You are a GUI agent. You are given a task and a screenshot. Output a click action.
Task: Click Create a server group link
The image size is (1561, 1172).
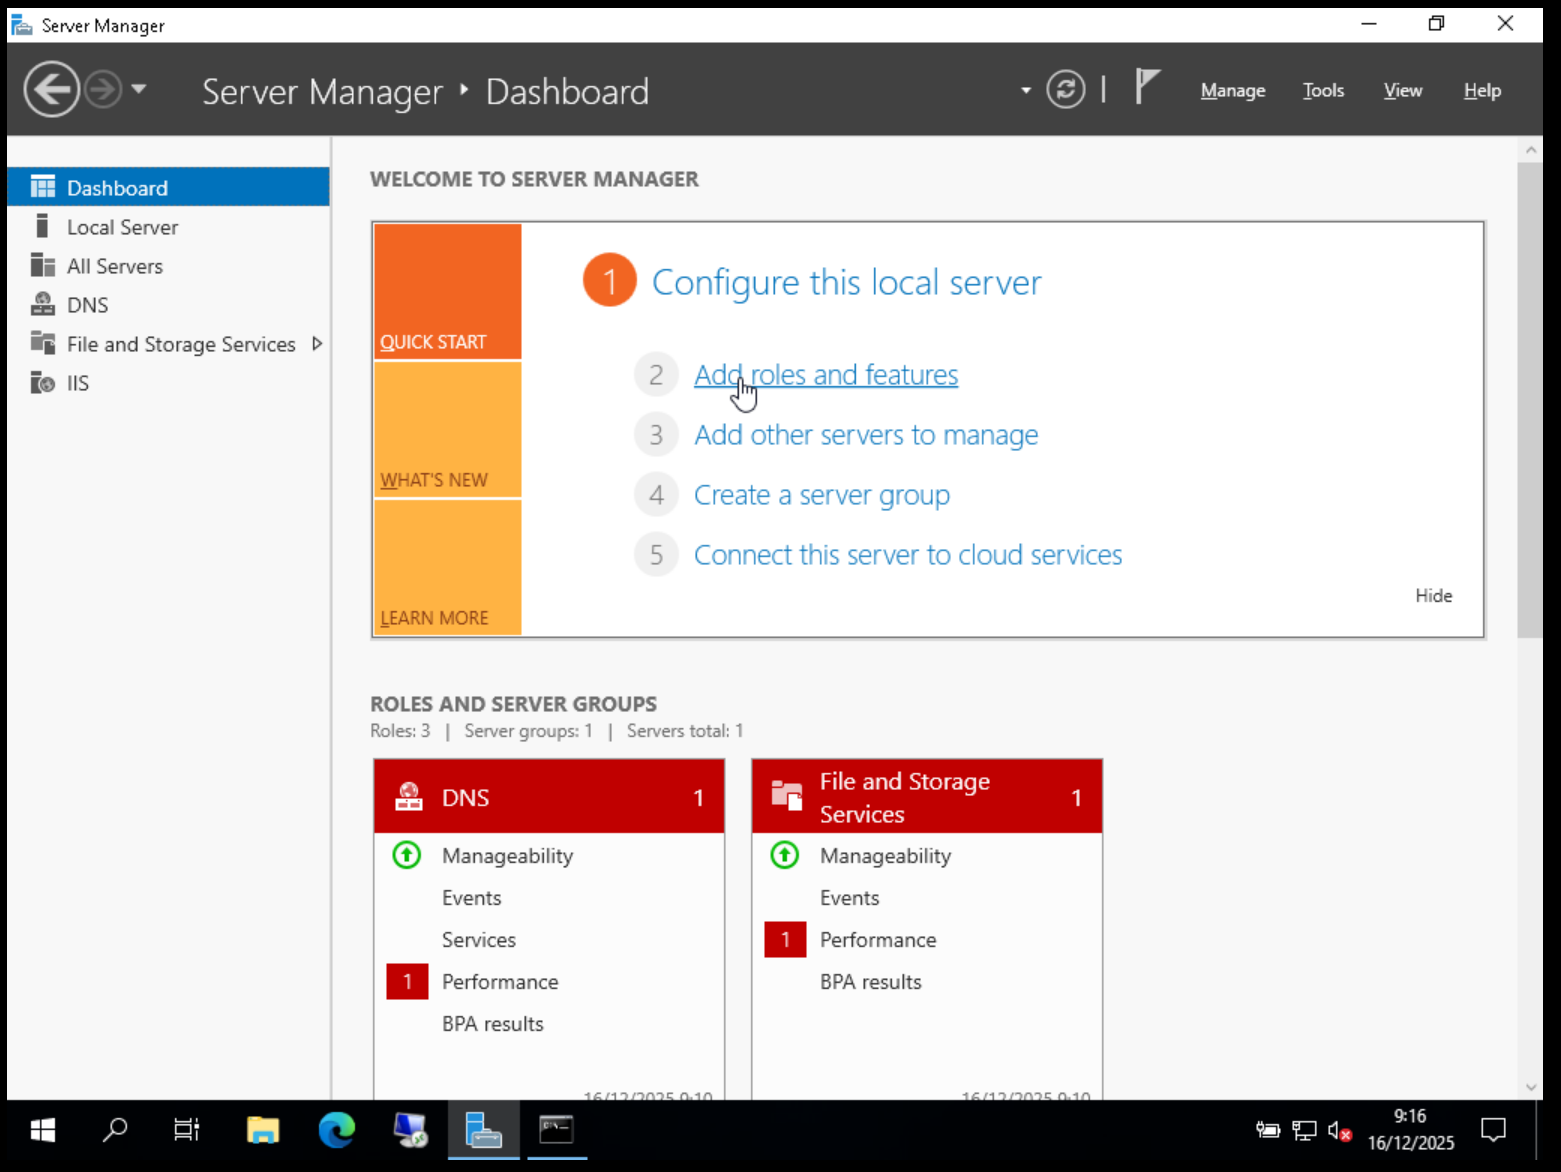(821, 495)
